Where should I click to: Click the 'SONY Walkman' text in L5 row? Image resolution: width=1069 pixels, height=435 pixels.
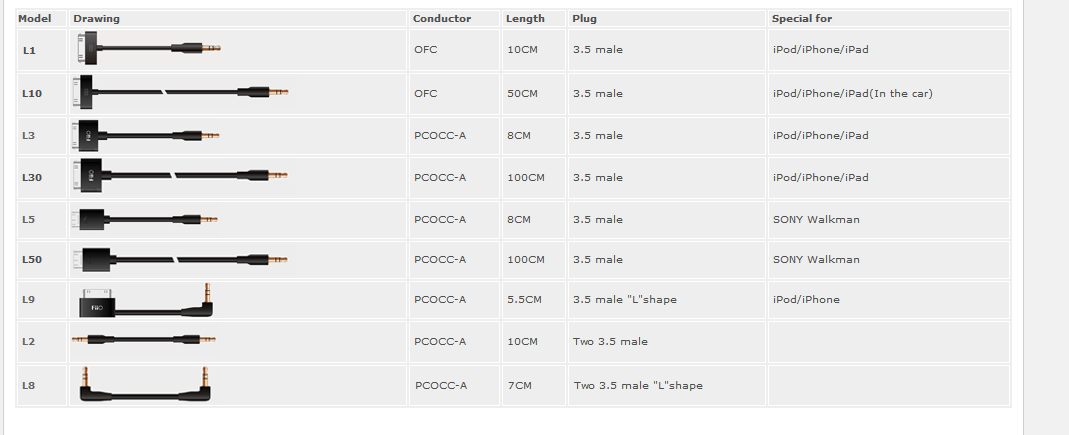(x=816, y=220)
